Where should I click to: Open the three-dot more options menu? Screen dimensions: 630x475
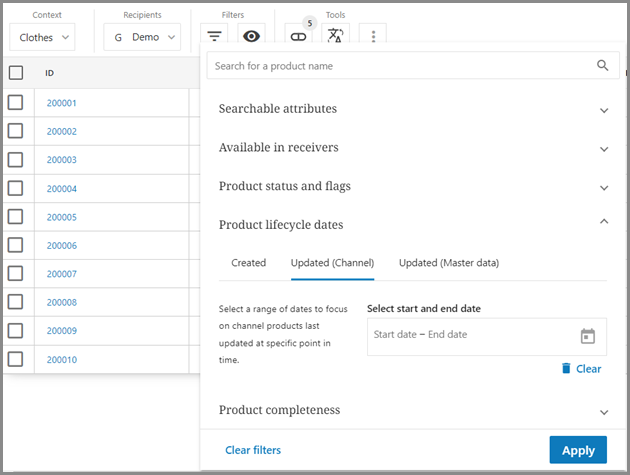tap(373, 37)
